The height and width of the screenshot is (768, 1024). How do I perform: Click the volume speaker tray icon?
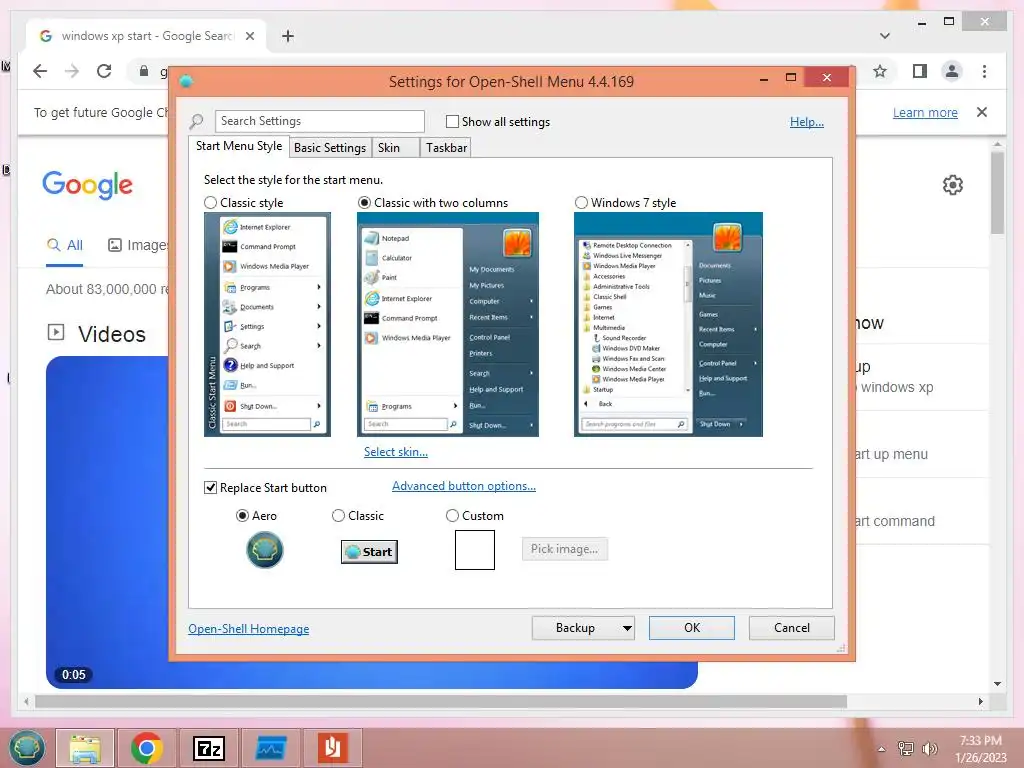coord(929,748)
